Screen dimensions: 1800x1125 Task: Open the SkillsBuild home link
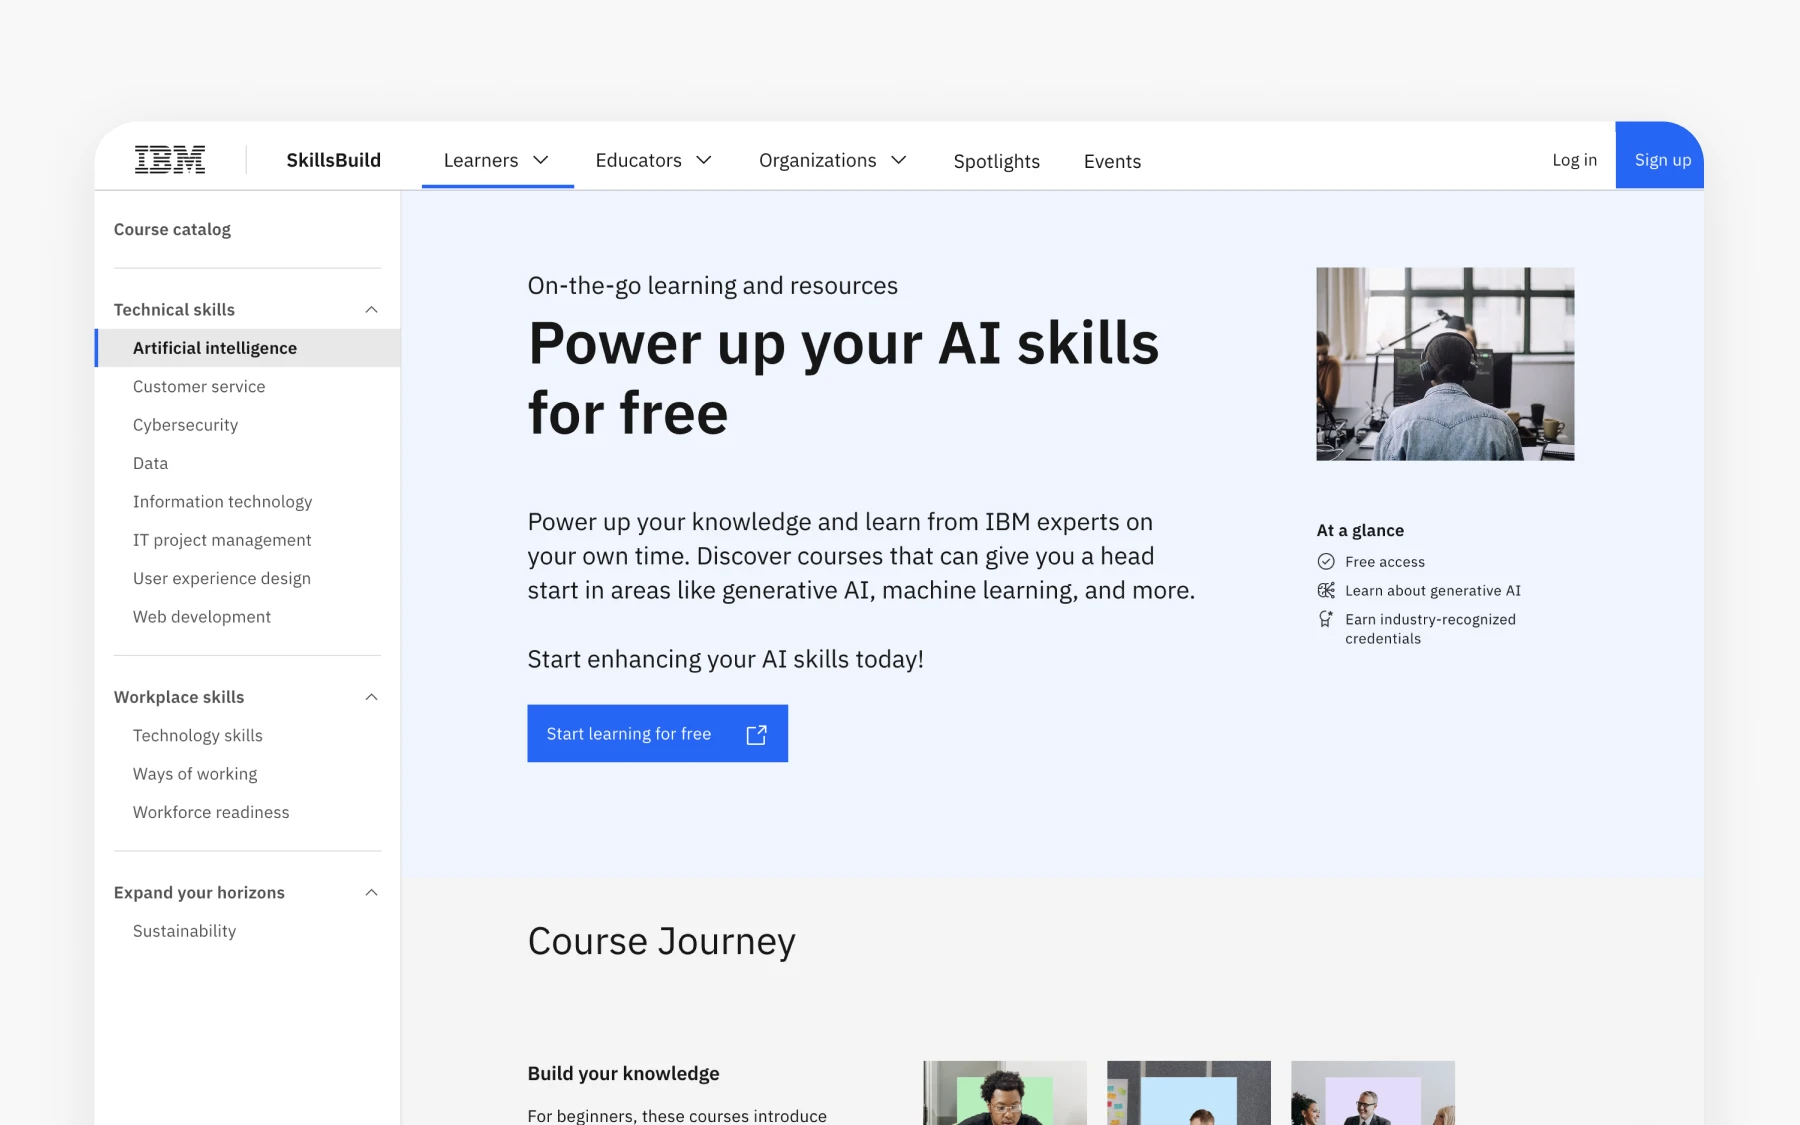coord(333,160)
